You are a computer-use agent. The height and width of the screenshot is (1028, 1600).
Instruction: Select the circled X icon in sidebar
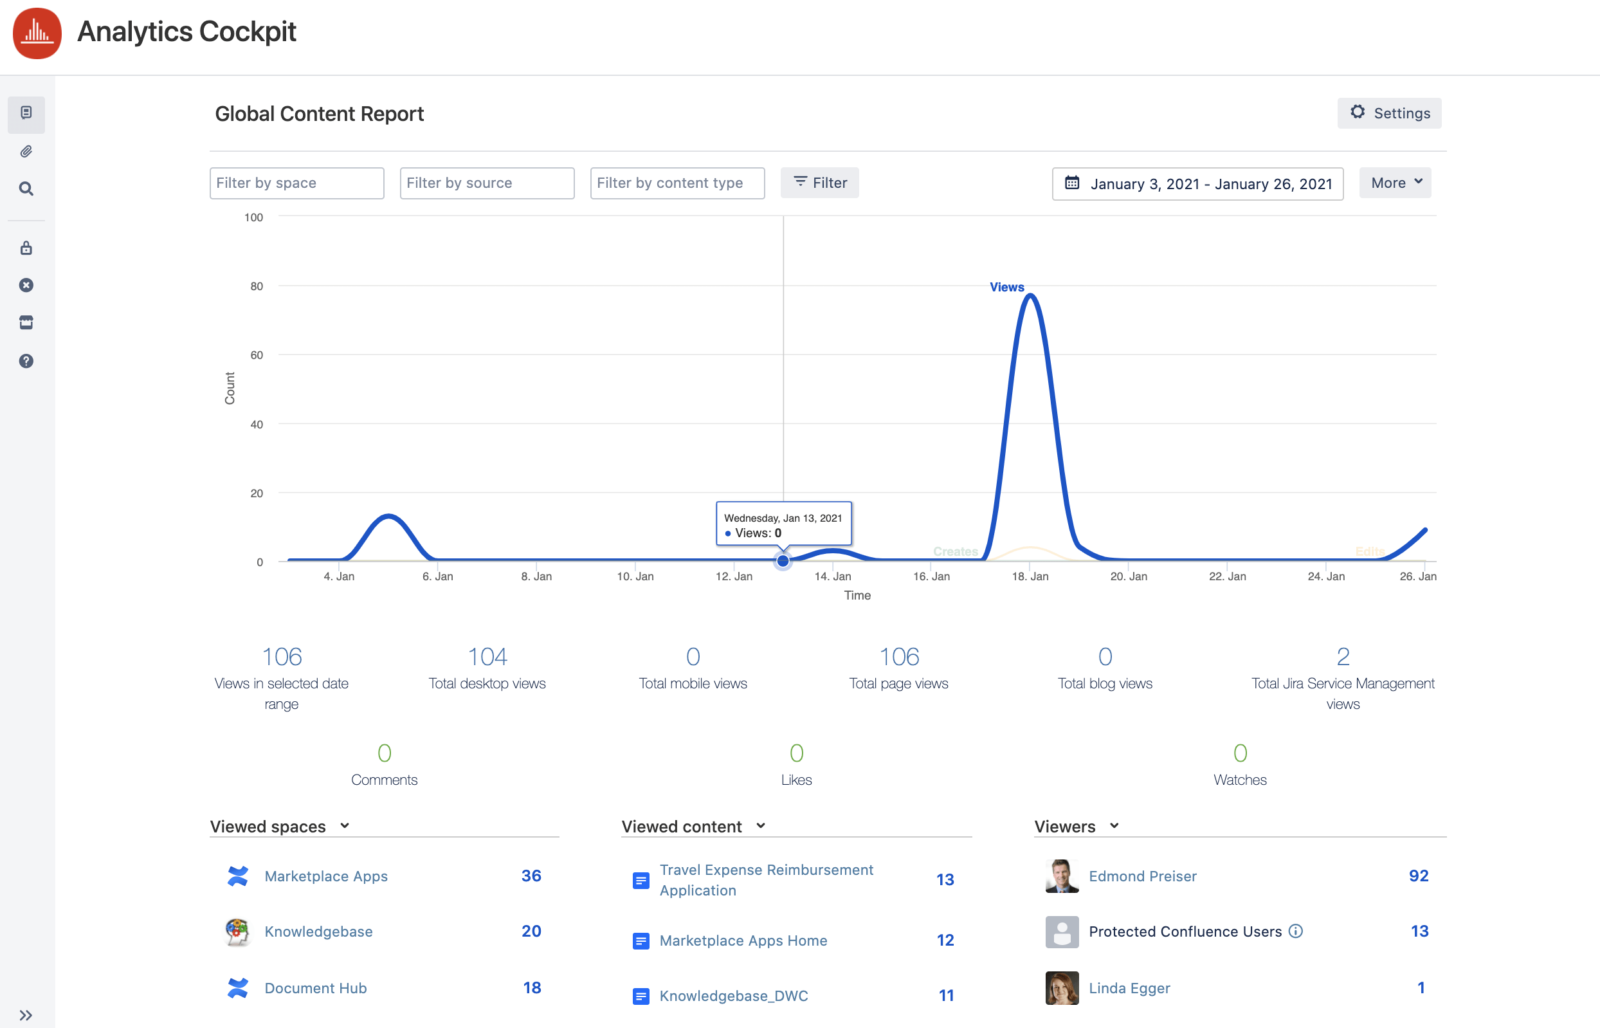point(26,285)
